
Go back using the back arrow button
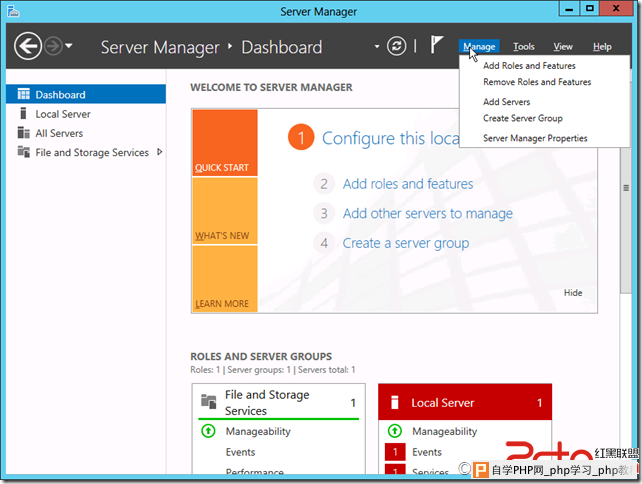[28, 46]
